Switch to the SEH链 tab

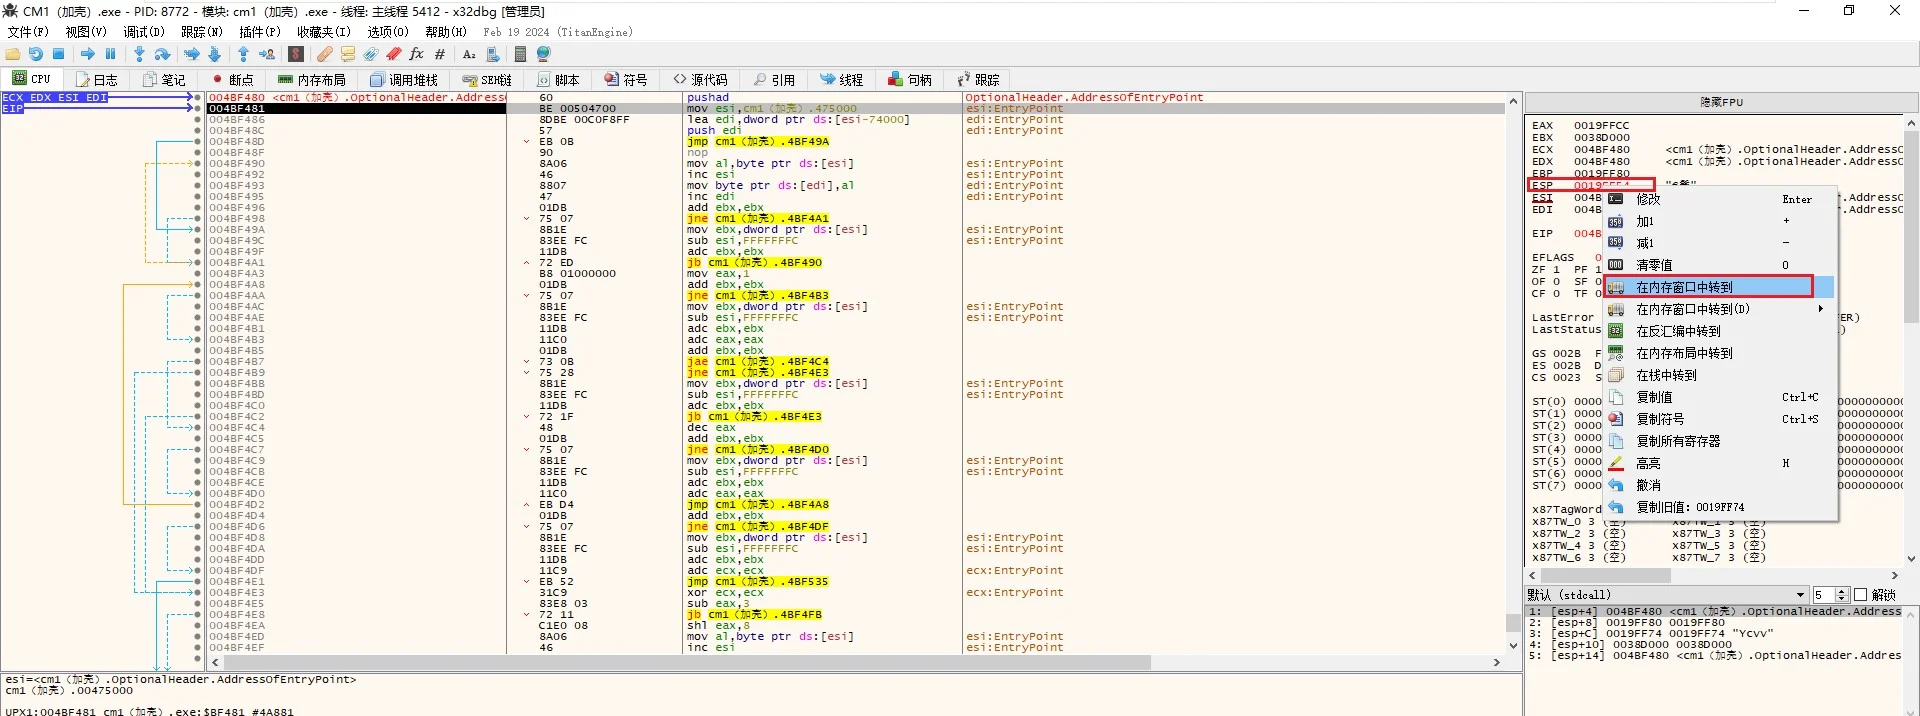487,80
